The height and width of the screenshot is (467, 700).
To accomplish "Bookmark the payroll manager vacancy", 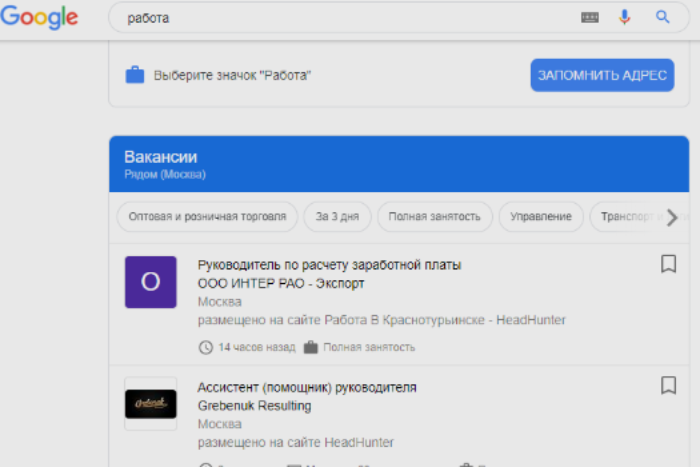I will (x=668, y=264).
